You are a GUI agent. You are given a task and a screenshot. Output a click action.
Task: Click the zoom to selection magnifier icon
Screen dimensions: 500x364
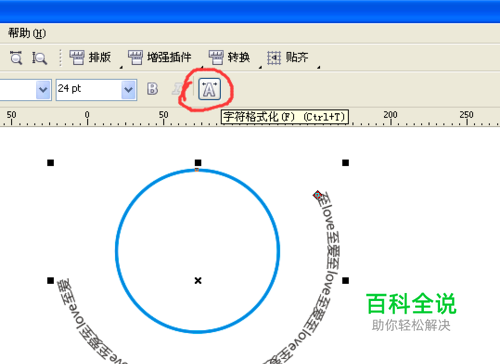coord(16,58)
